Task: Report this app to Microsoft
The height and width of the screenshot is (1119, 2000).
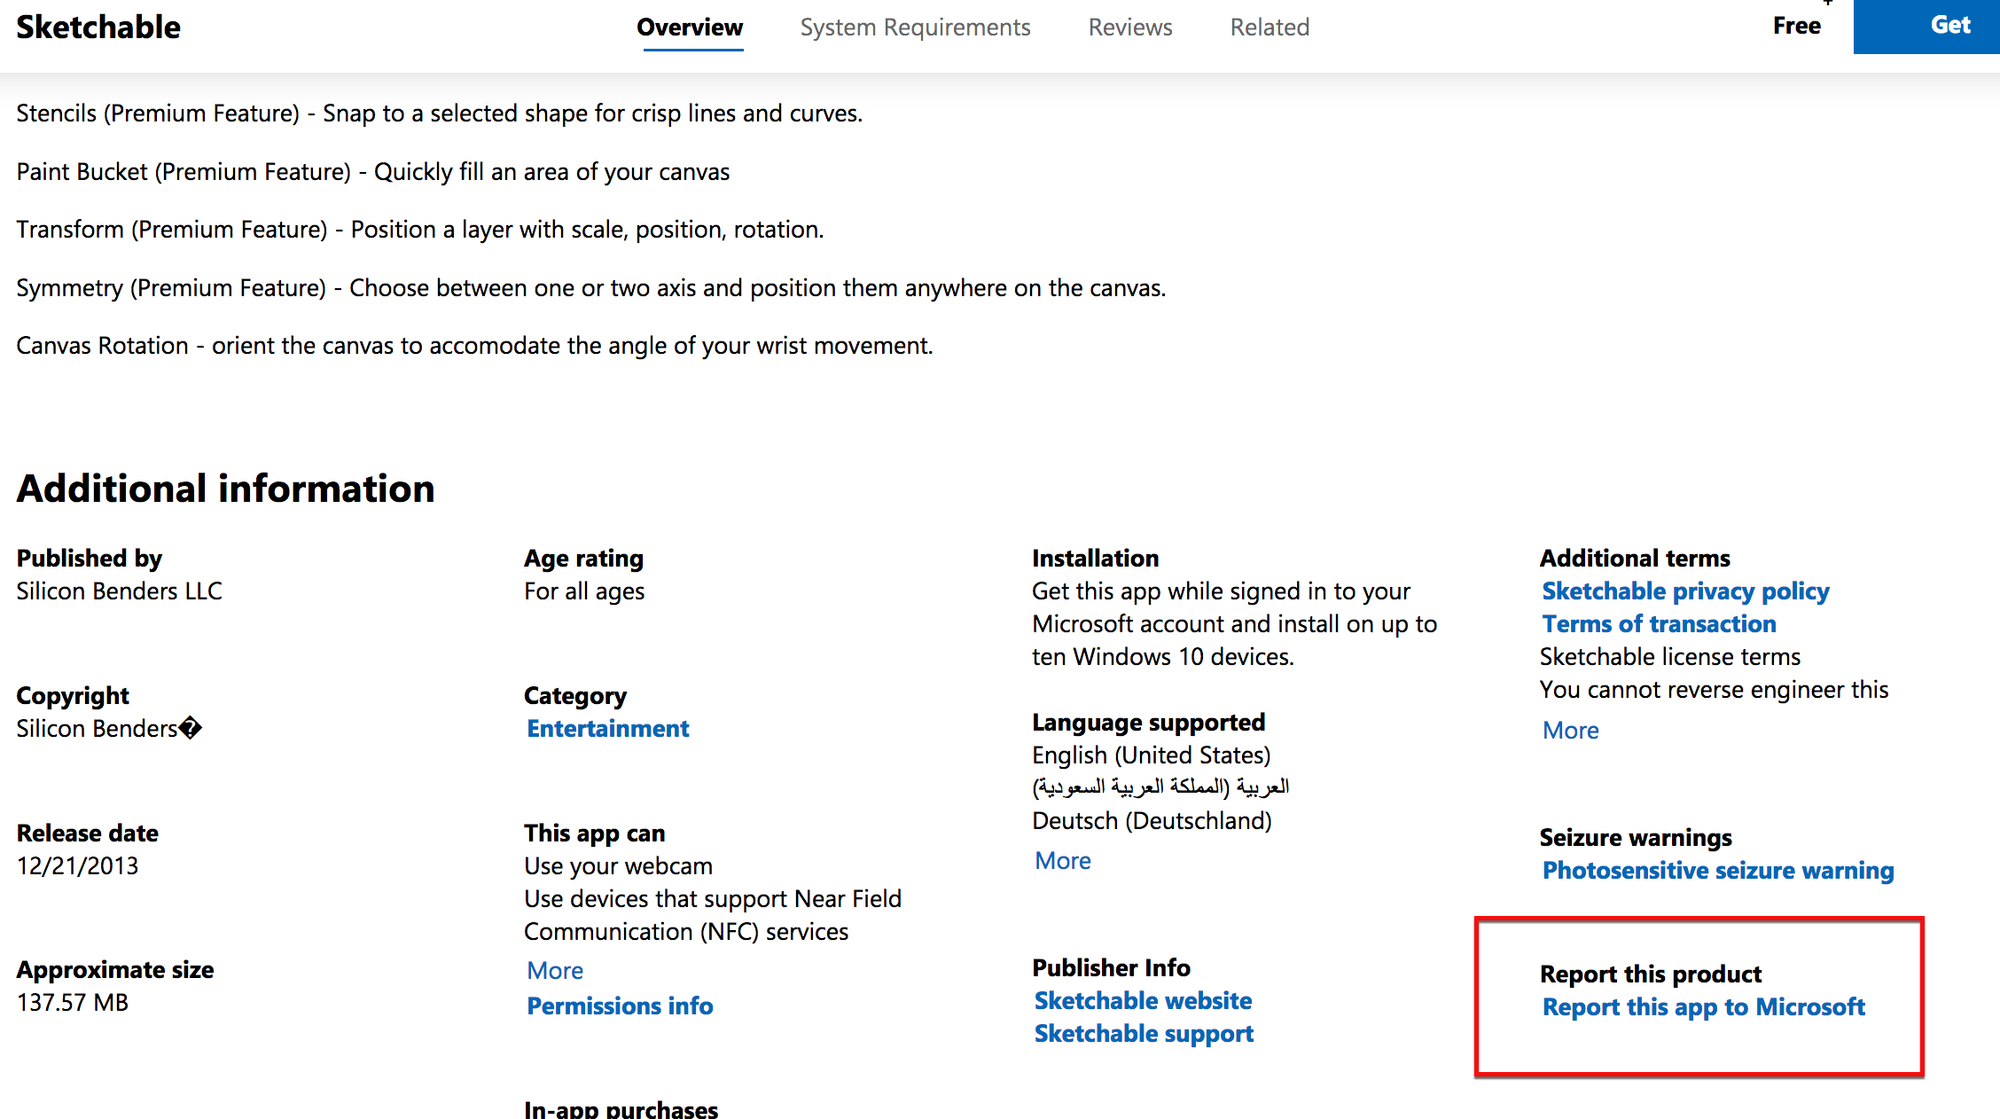Action: point(1703,1007)
